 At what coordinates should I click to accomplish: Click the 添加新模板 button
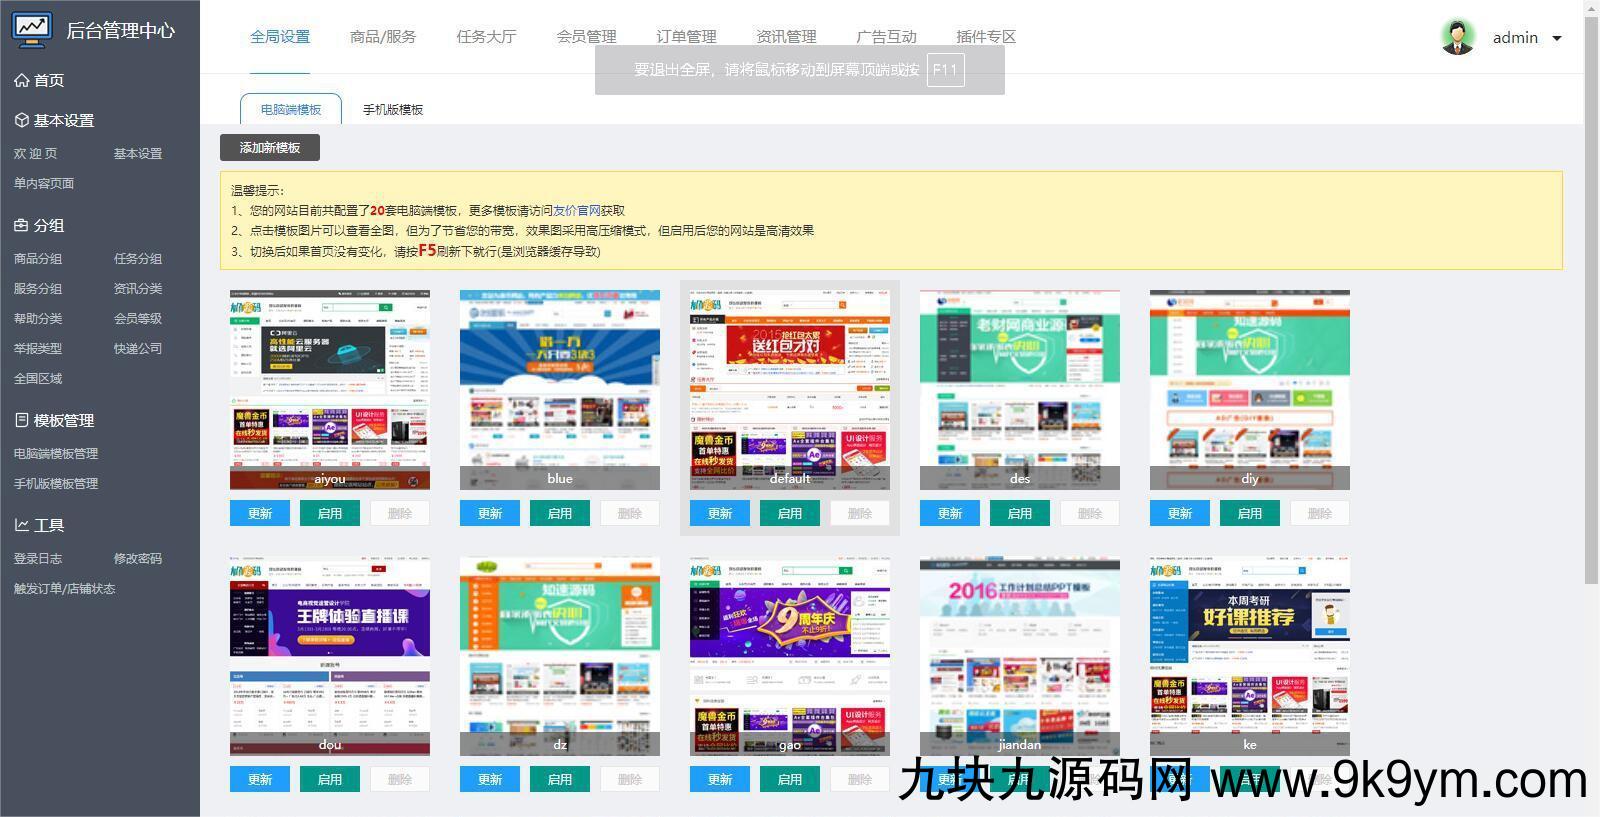[270, 147]
